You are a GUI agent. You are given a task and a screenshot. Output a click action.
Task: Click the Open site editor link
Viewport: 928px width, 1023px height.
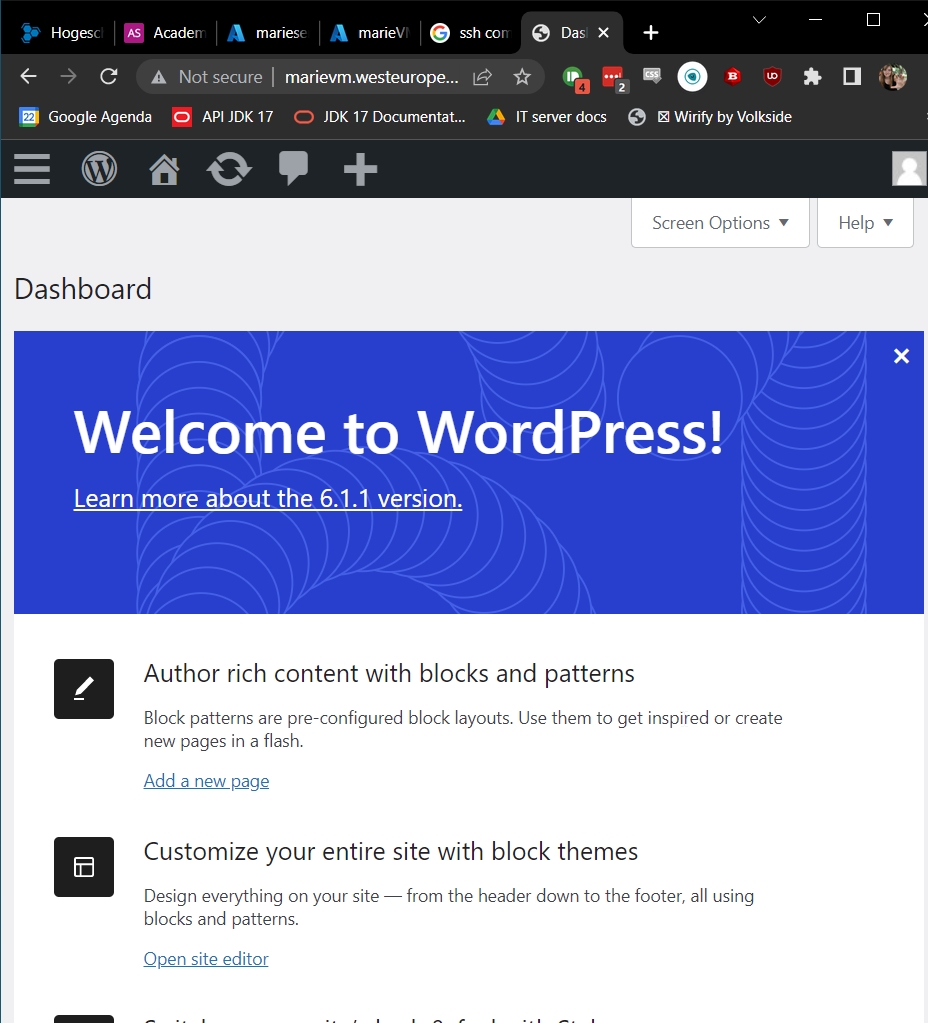[x=206, y=959]
